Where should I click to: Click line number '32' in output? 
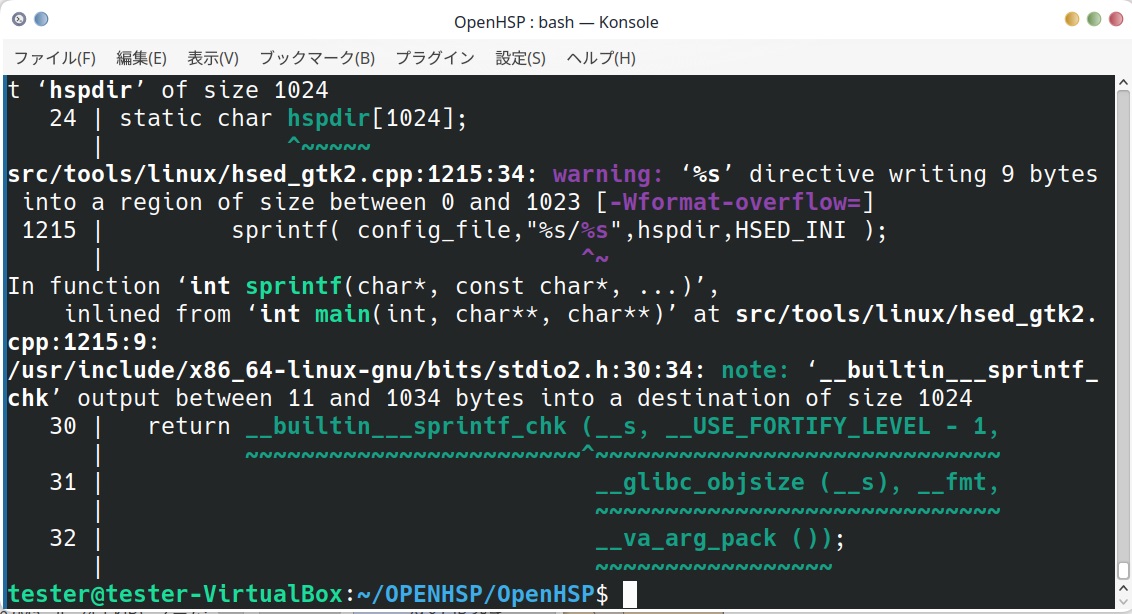pos(63,539)
